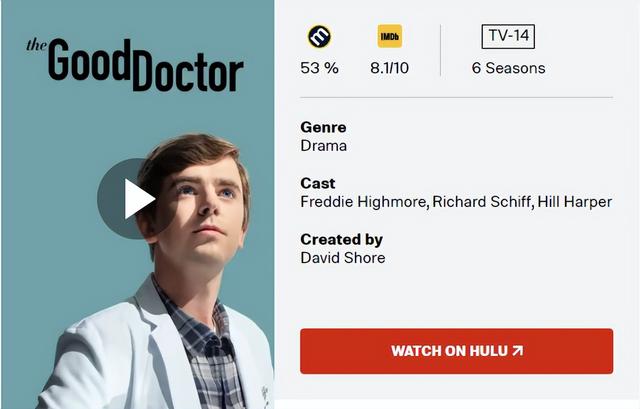Click the IMDb logo icon
Image resolution: width=640 pixels, height=409 pixels.
[389, 36]
